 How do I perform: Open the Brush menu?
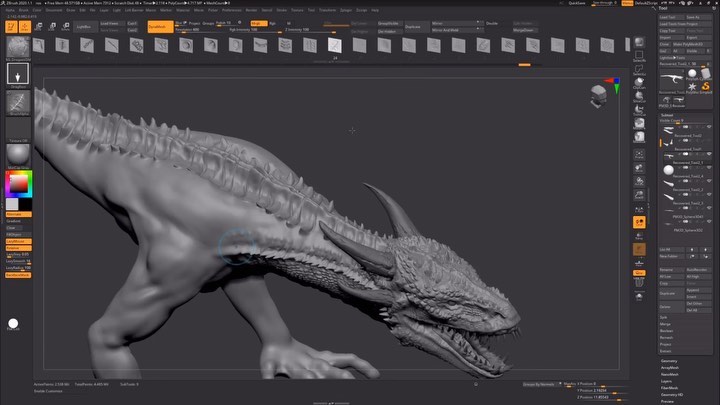tap(23, 10)
